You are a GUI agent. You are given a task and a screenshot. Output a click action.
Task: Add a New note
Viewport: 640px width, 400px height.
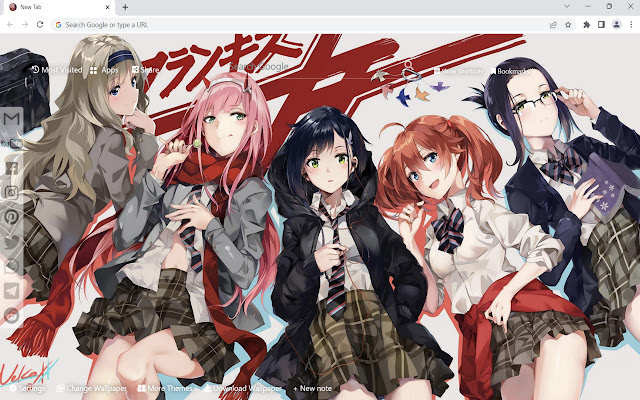coord(313,388)
